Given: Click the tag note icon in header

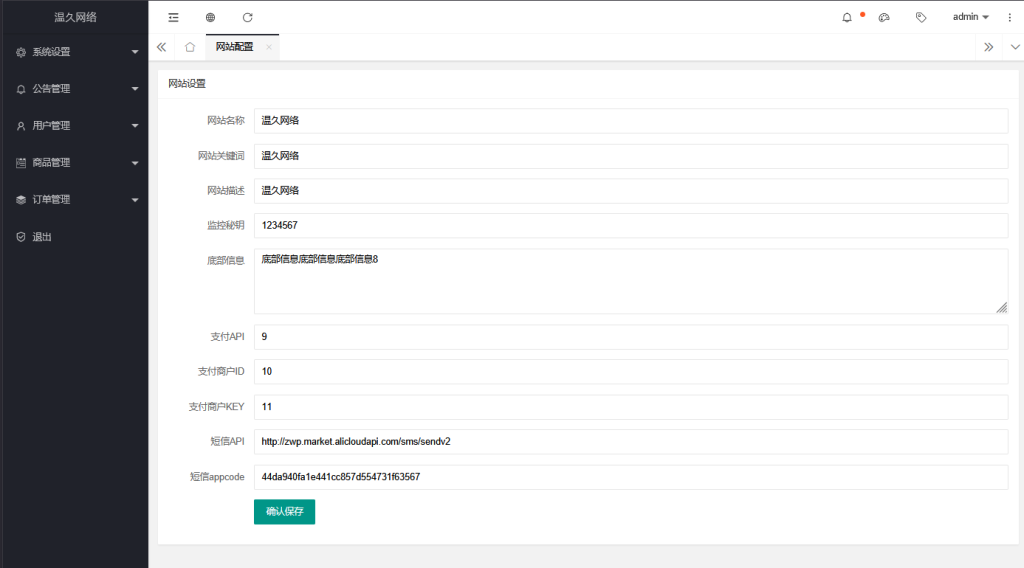Looking at the screenshot, I should (921, 17).
